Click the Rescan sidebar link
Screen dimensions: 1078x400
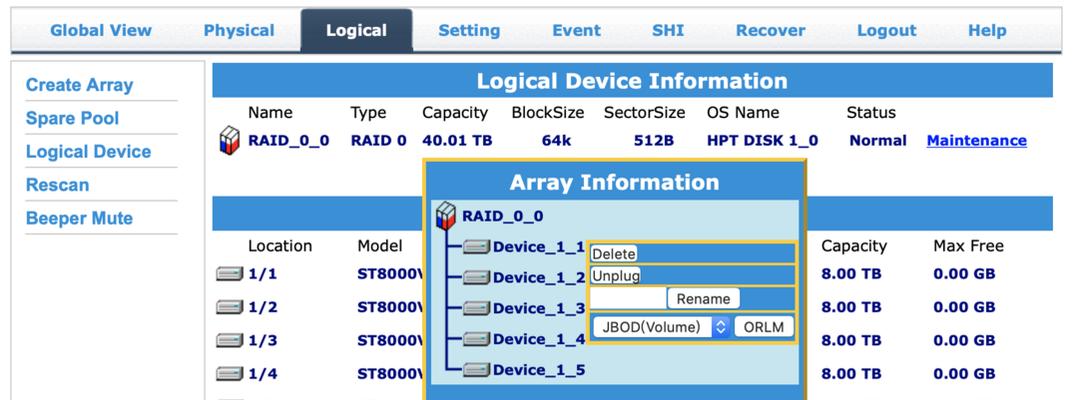57,185
